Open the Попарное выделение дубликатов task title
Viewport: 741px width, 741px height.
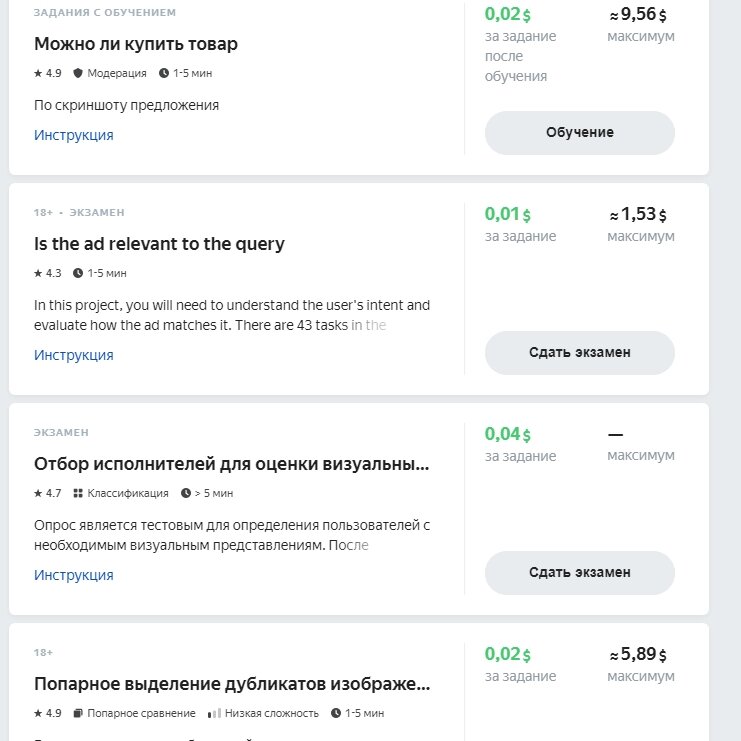coord(232,684)
